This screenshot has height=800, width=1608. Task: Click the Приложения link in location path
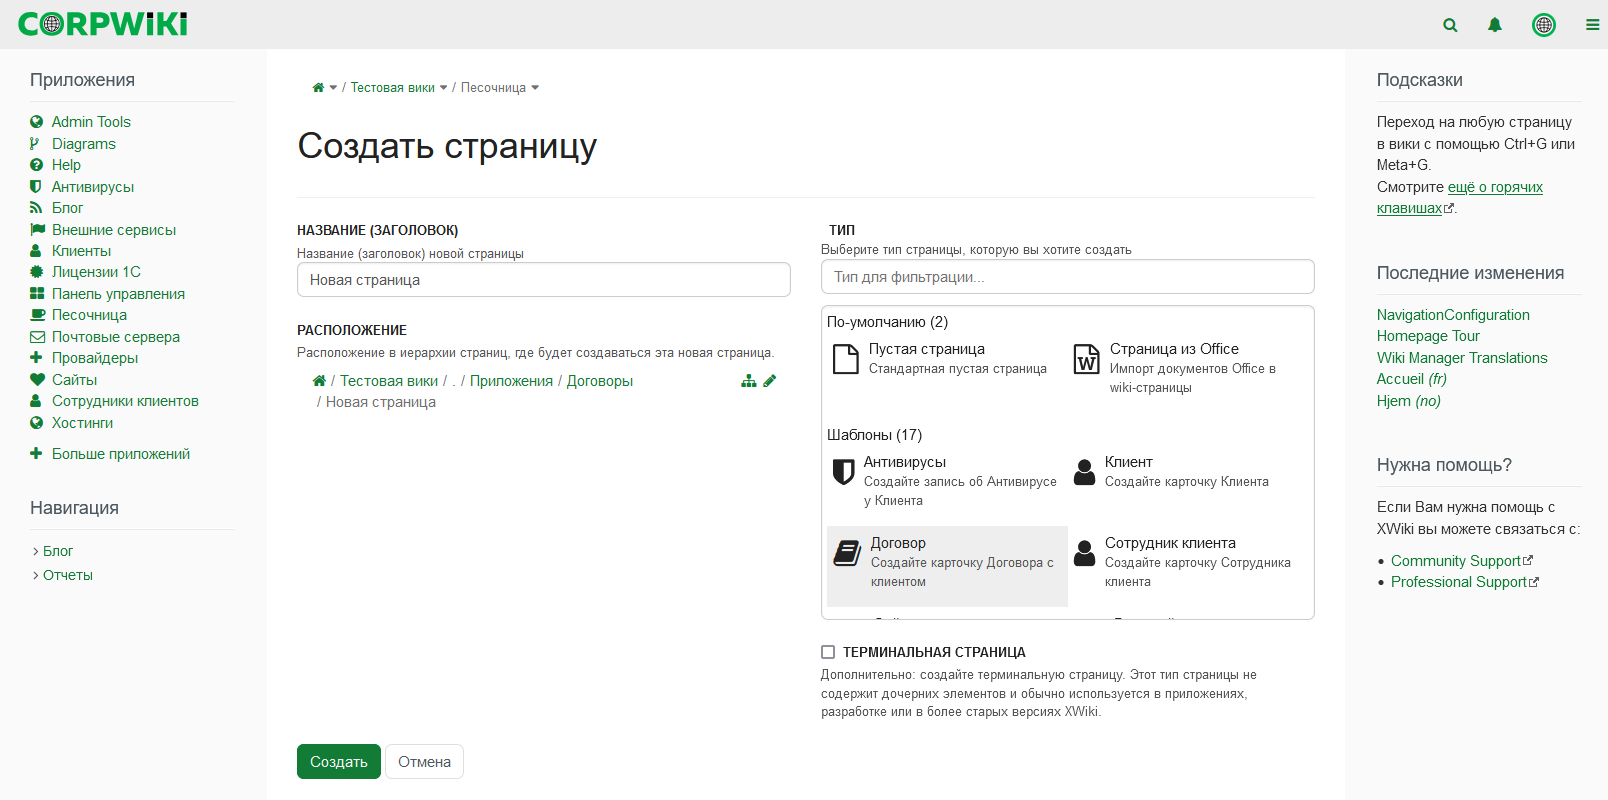point(511,381)
